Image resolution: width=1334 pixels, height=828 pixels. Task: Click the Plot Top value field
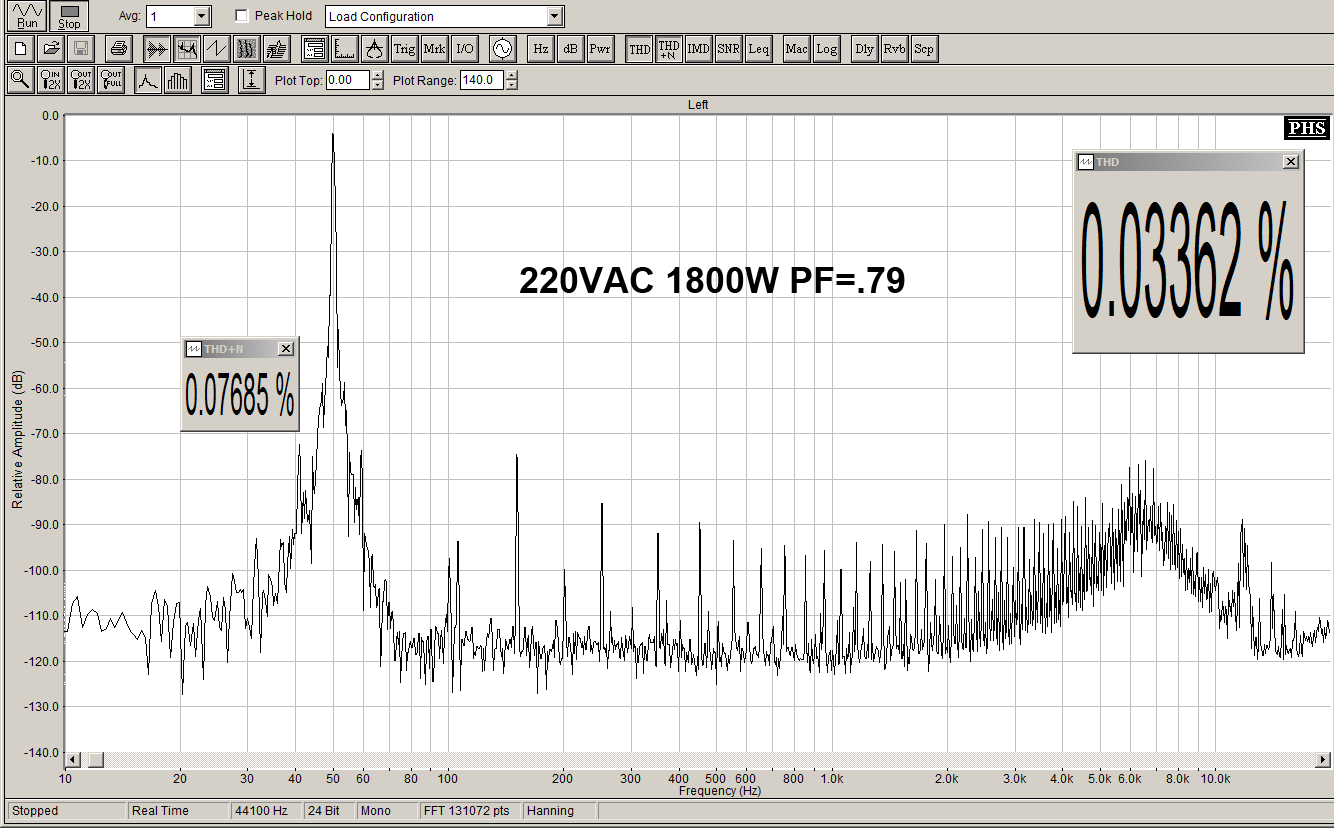pos(347,80)
